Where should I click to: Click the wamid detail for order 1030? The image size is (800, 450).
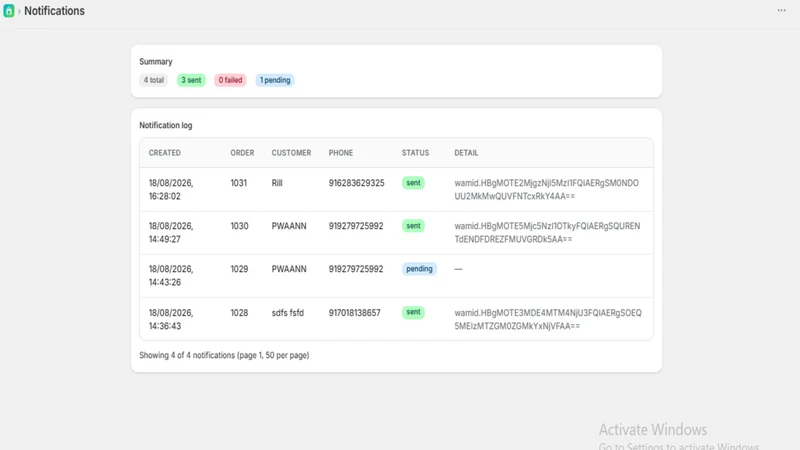point(547,233)
